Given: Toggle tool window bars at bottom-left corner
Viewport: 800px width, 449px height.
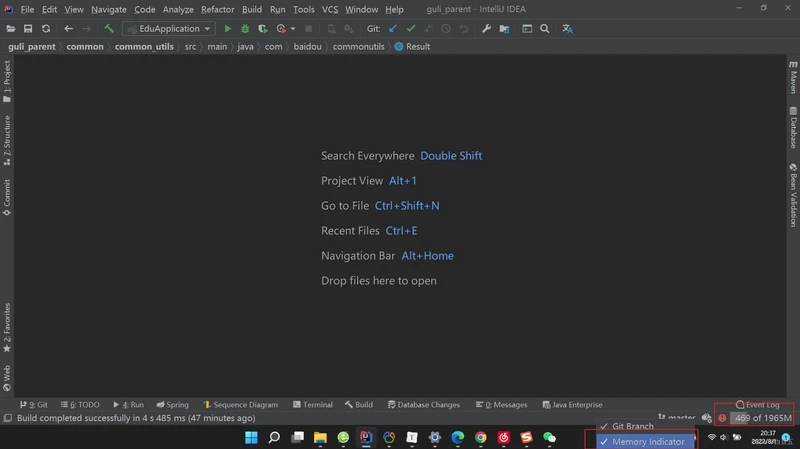Looking at the screenshot, I should (7, 418).
